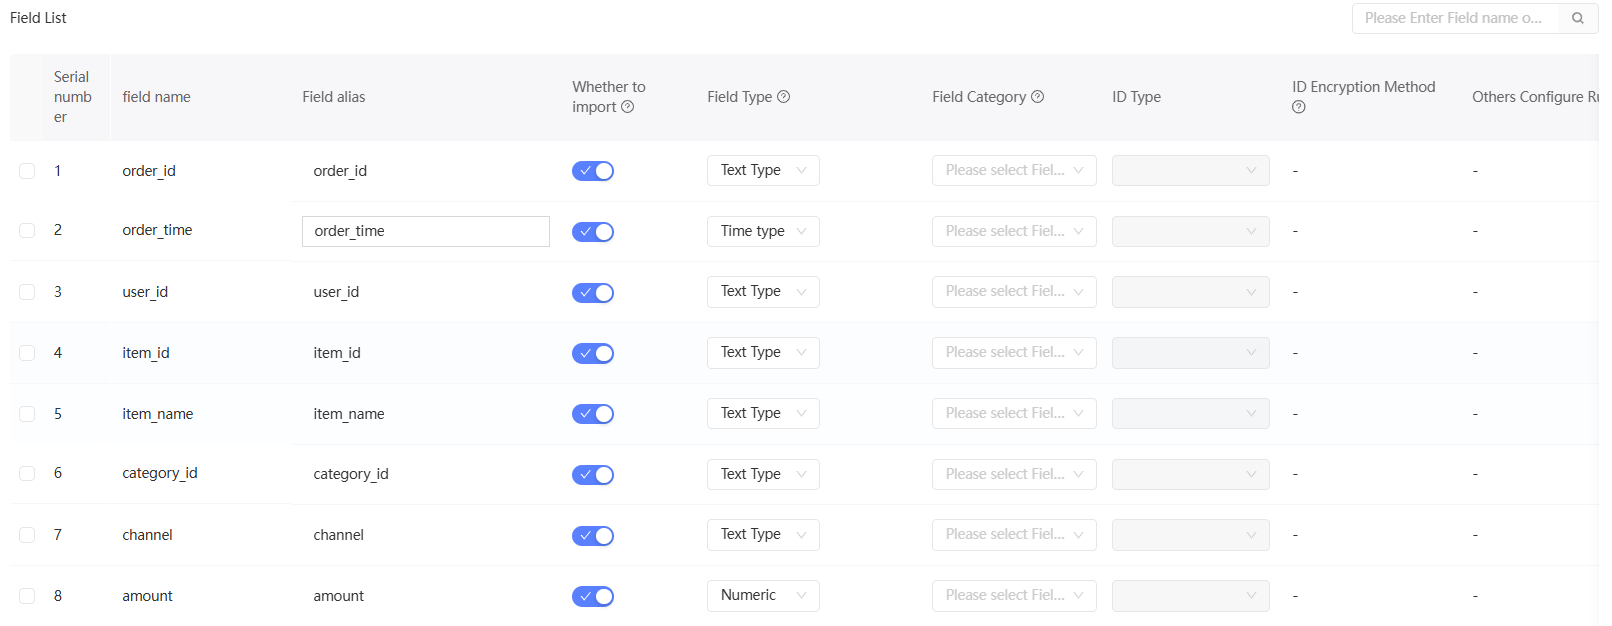Toggle import switch for order_id

593,171
